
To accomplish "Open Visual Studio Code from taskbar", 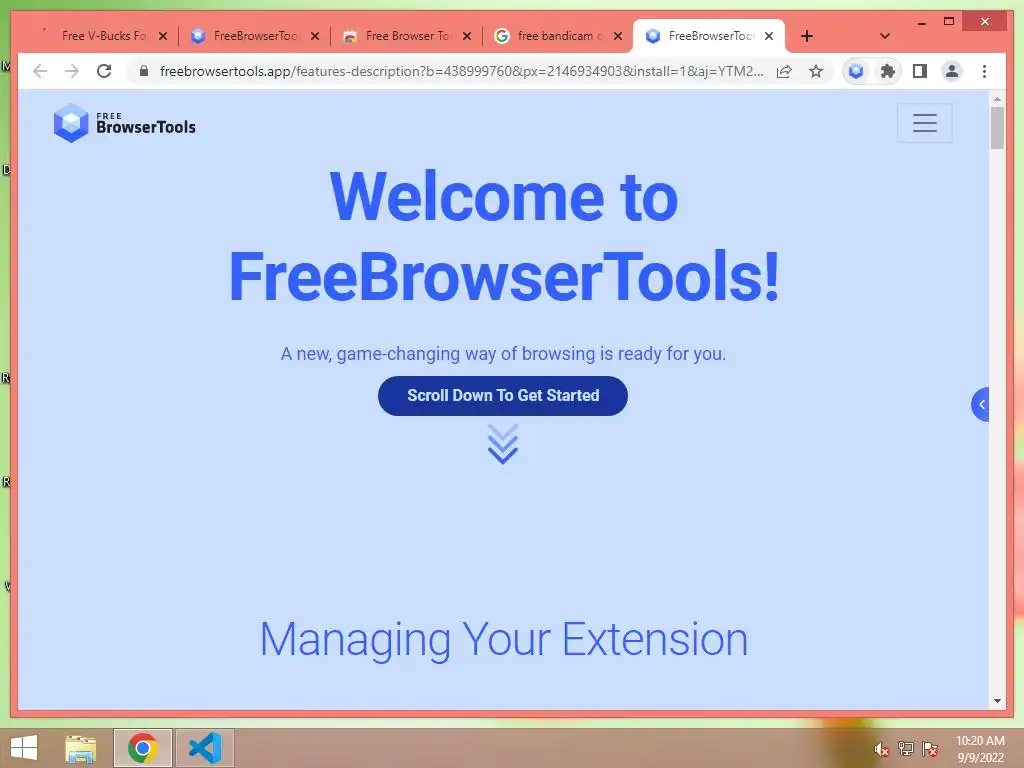I will tap(205, 748).
